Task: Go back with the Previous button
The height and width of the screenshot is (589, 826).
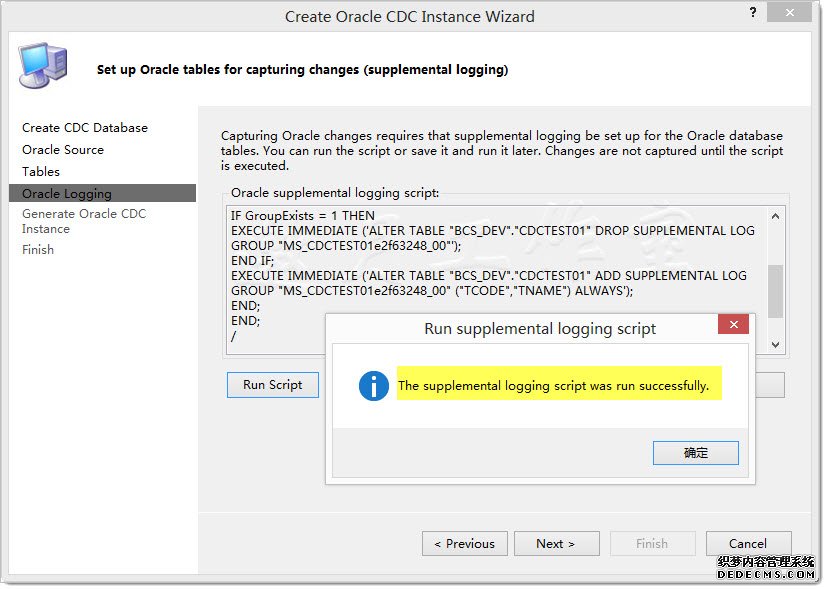Action: click(x=464, y=543)
